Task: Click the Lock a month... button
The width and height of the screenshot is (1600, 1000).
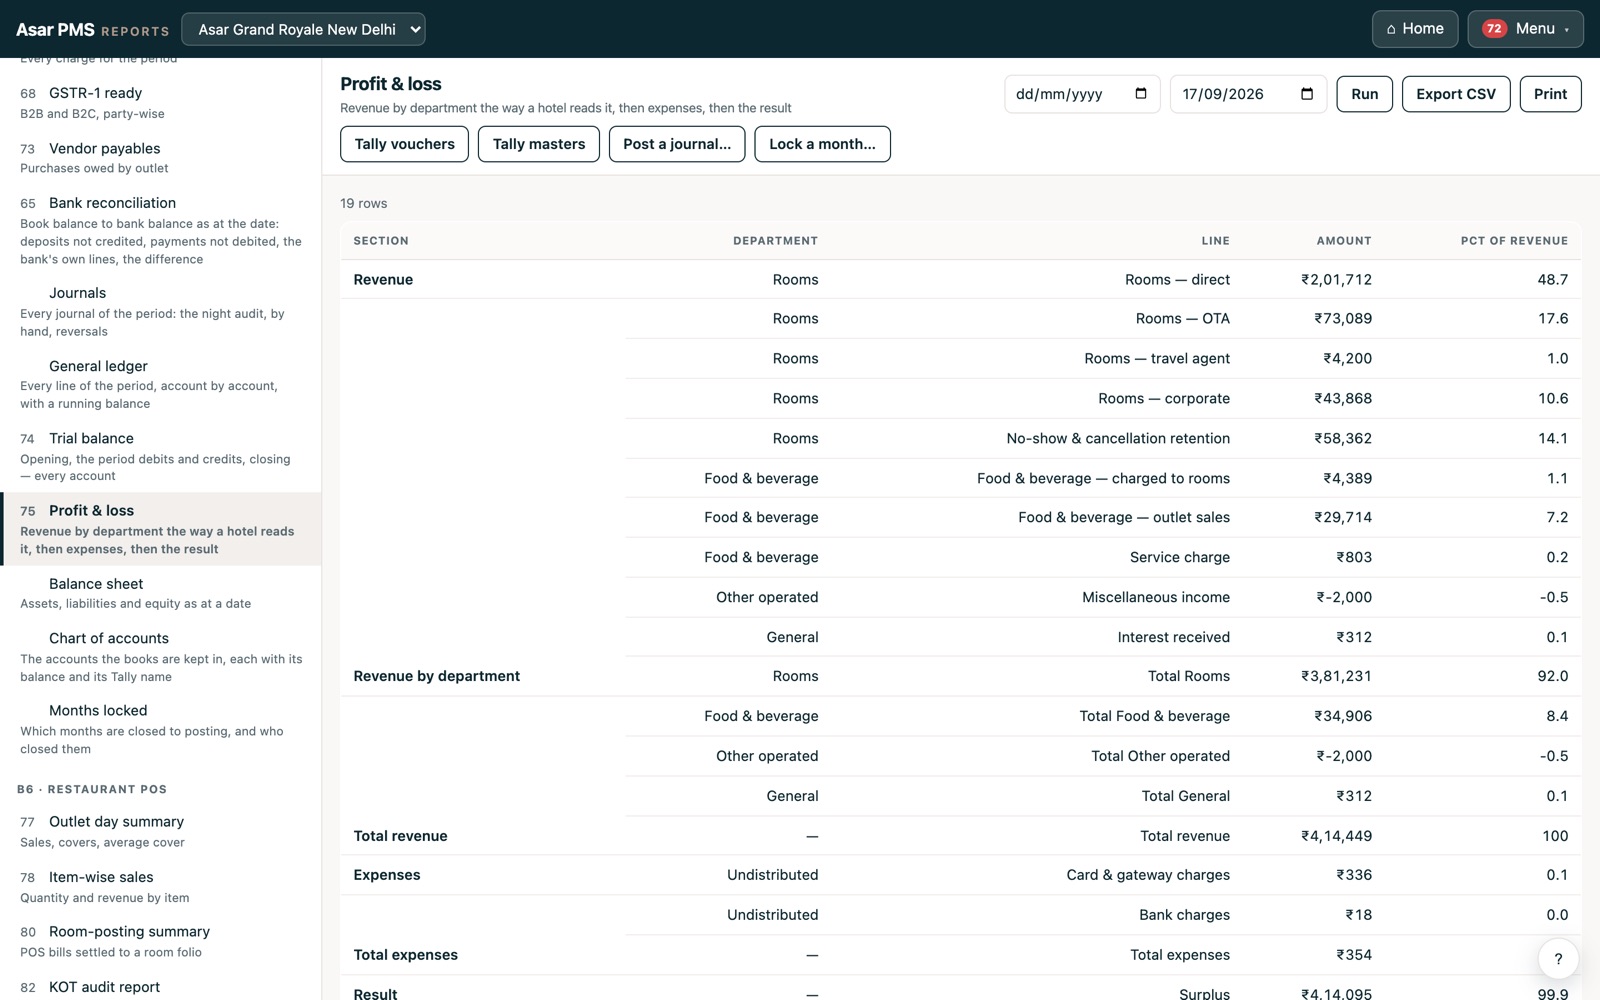Action: tap(822, 144)
